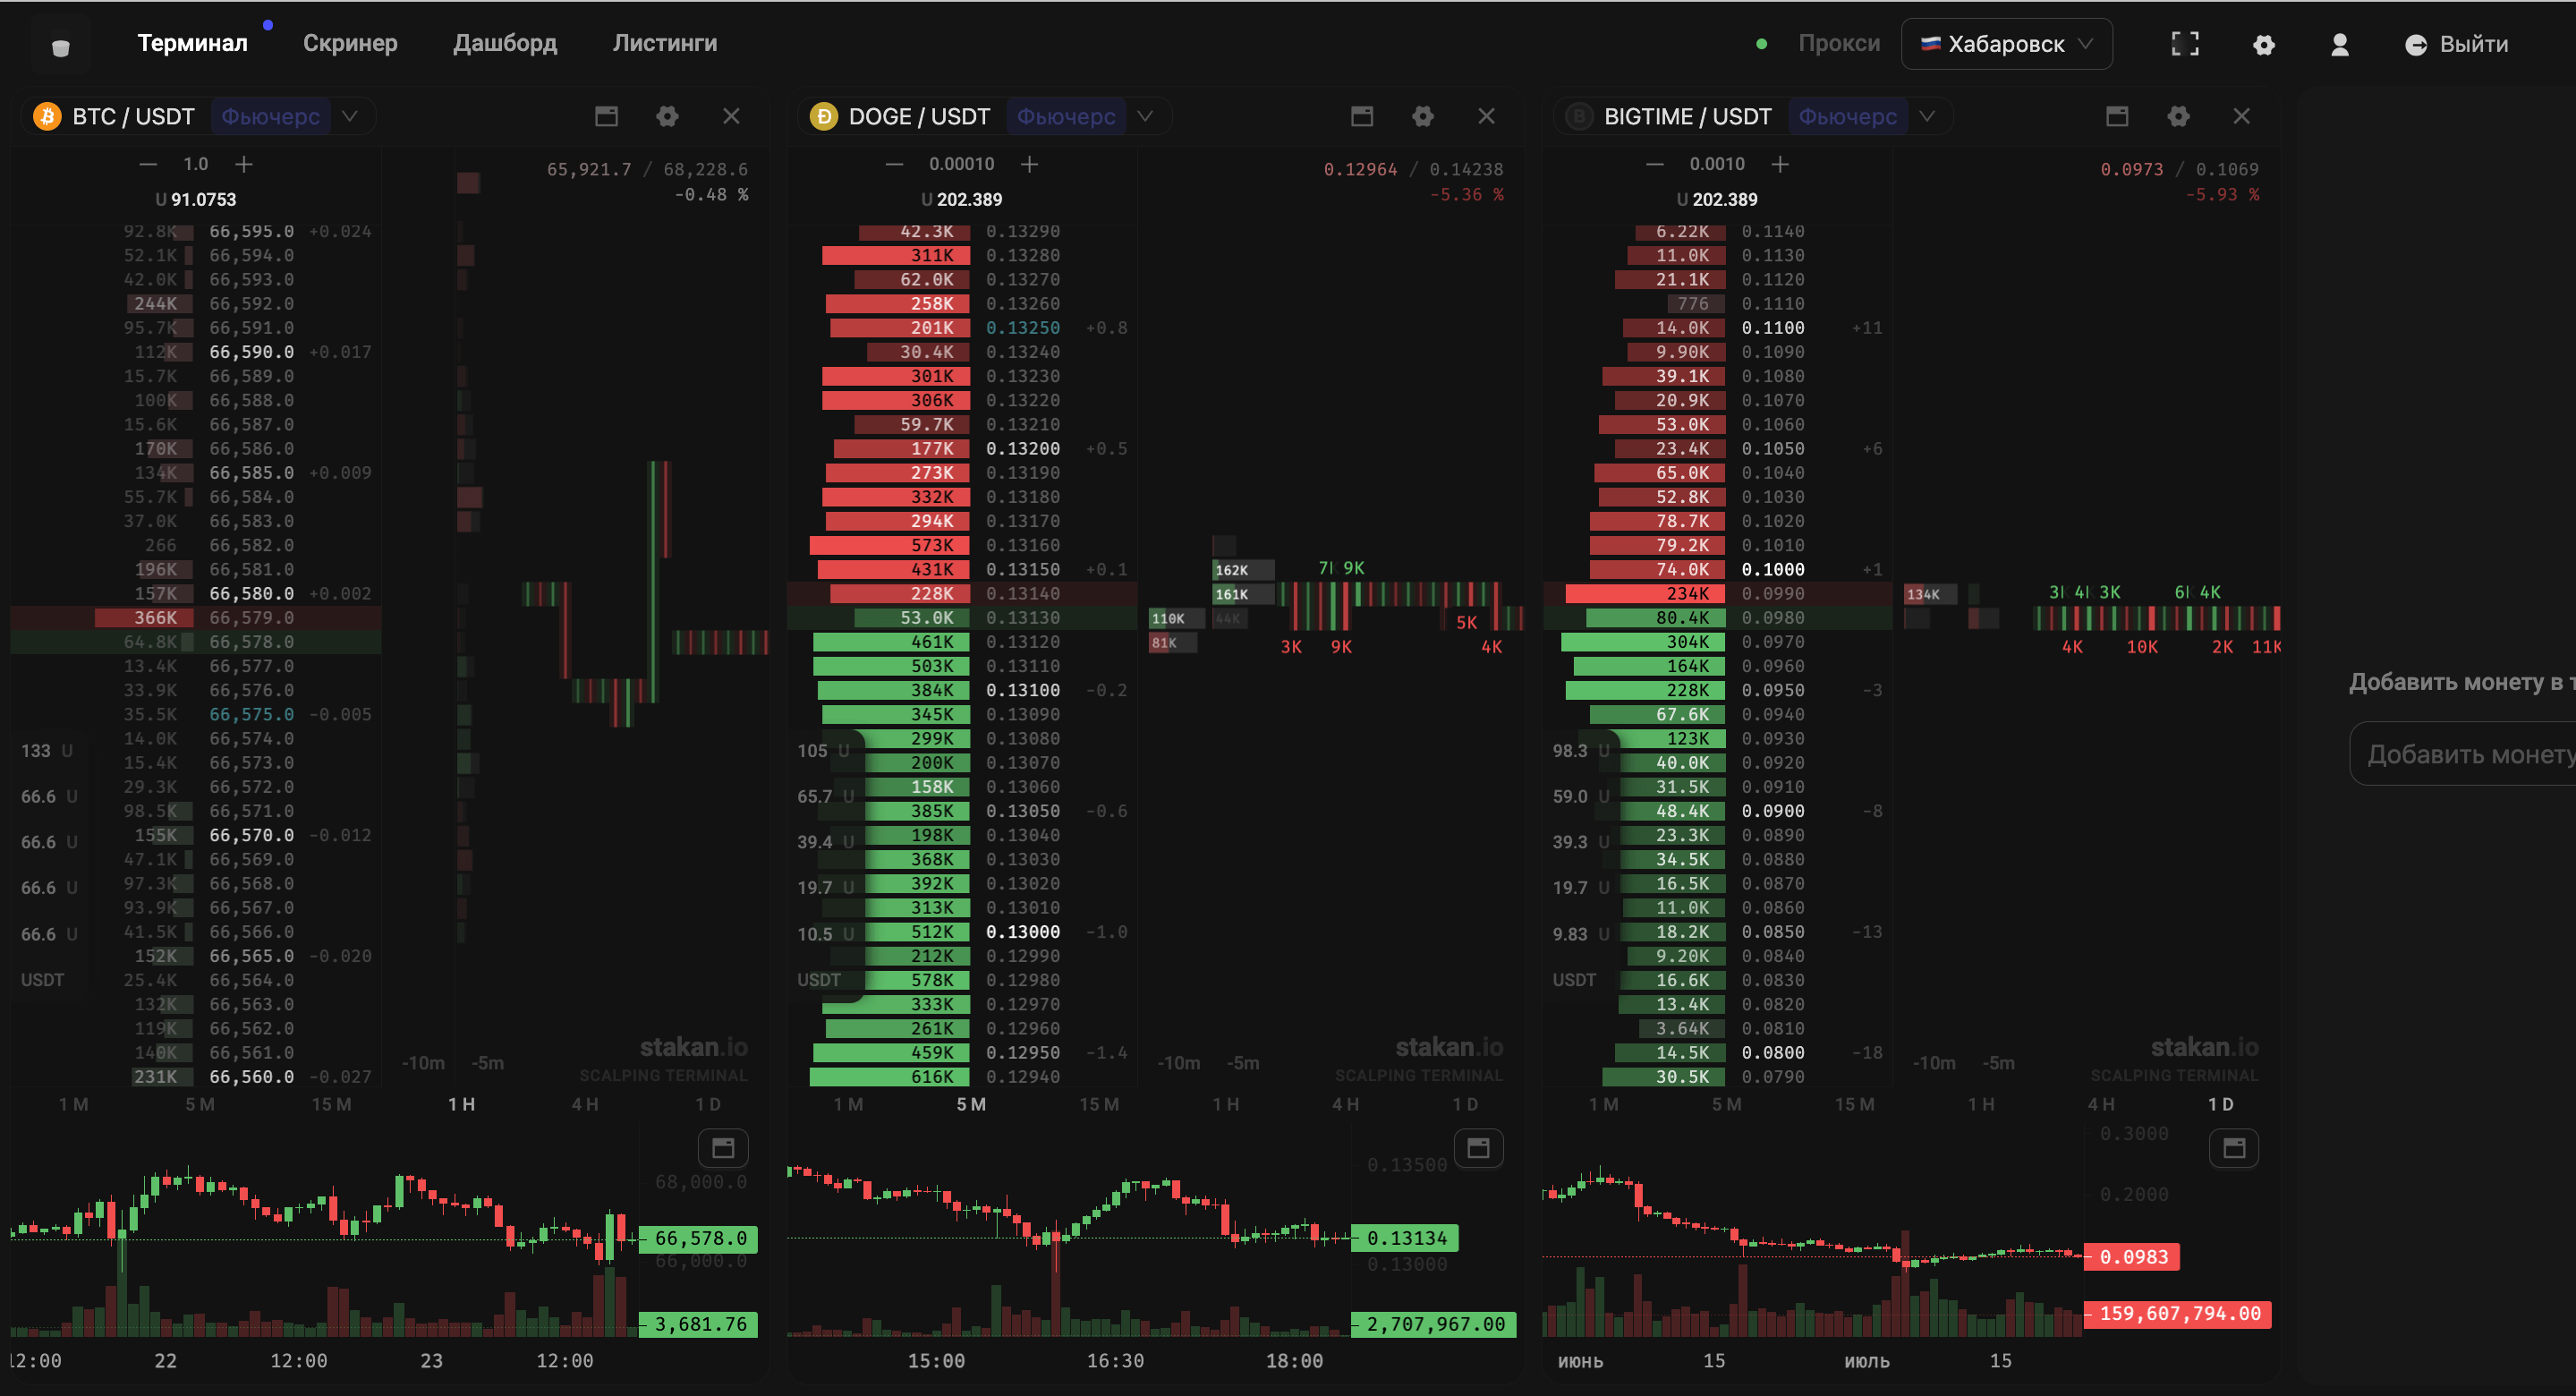Open the Скринер tab
The width and height of the screenshot is (2576, 1396).
[x=350, y=43]
